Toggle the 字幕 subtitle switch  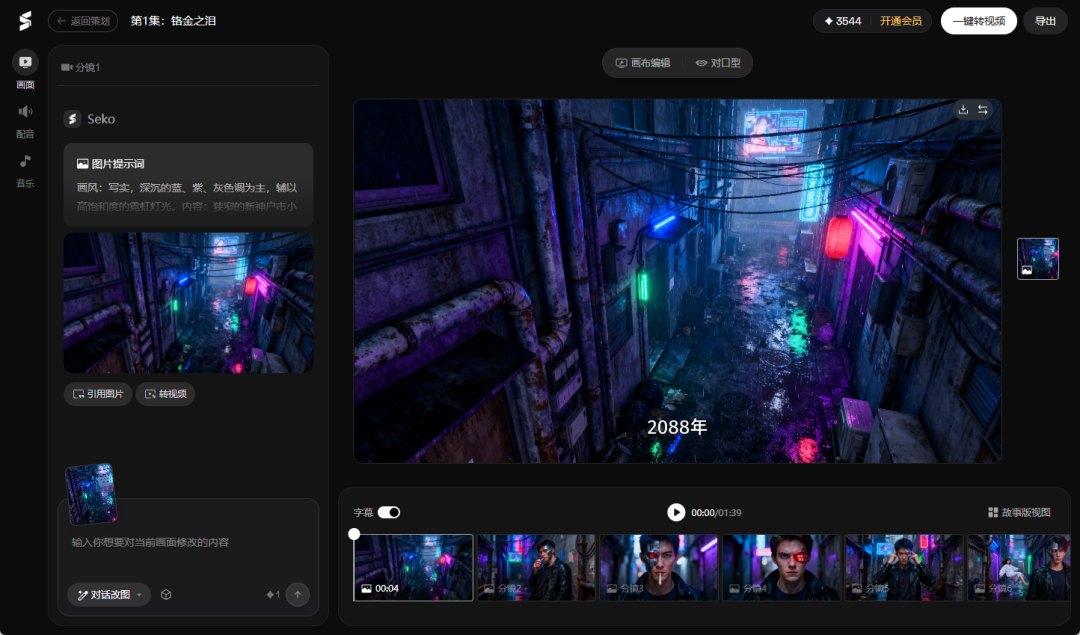coord(388,512)
